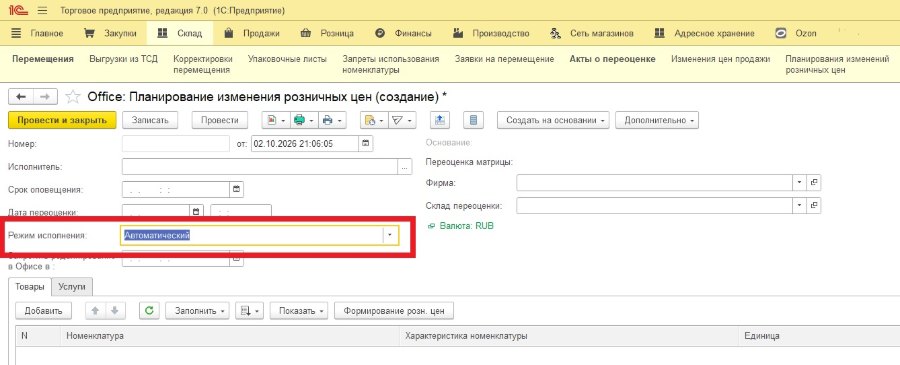Open Выгрузки из ТСД link
The image size is (900, 365).
(x=123, y=59)
